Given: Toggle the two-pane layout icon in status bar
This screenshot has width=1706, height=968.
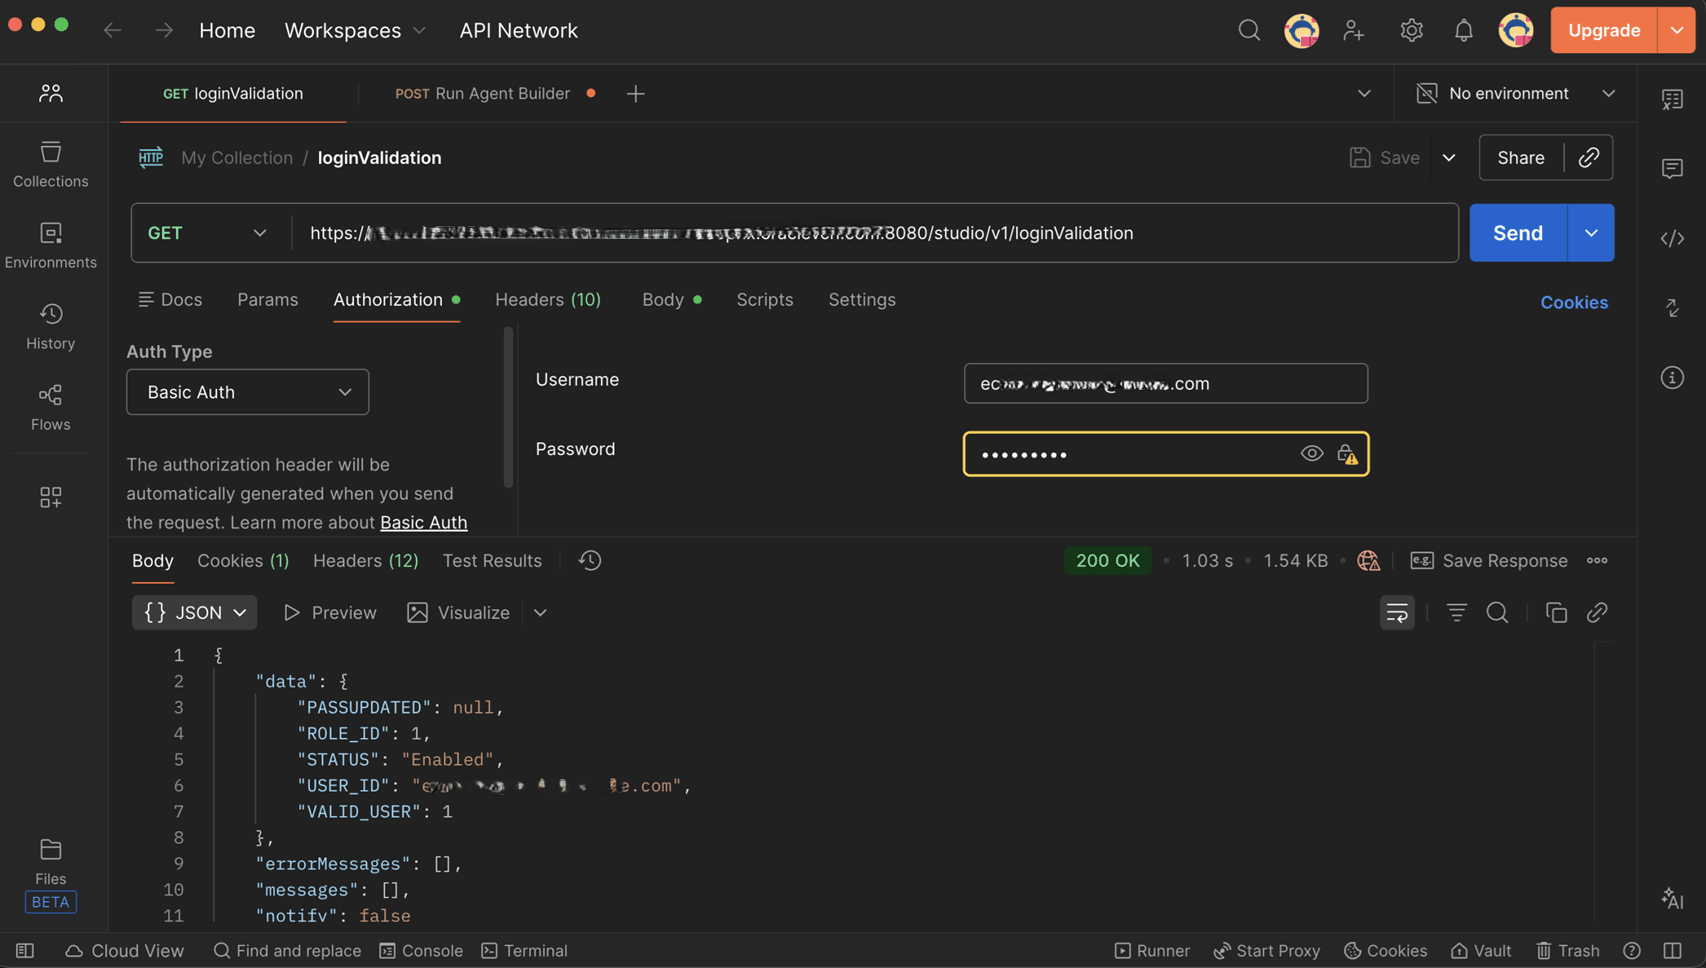Looking at the screenshot, I should (1672, 950).
